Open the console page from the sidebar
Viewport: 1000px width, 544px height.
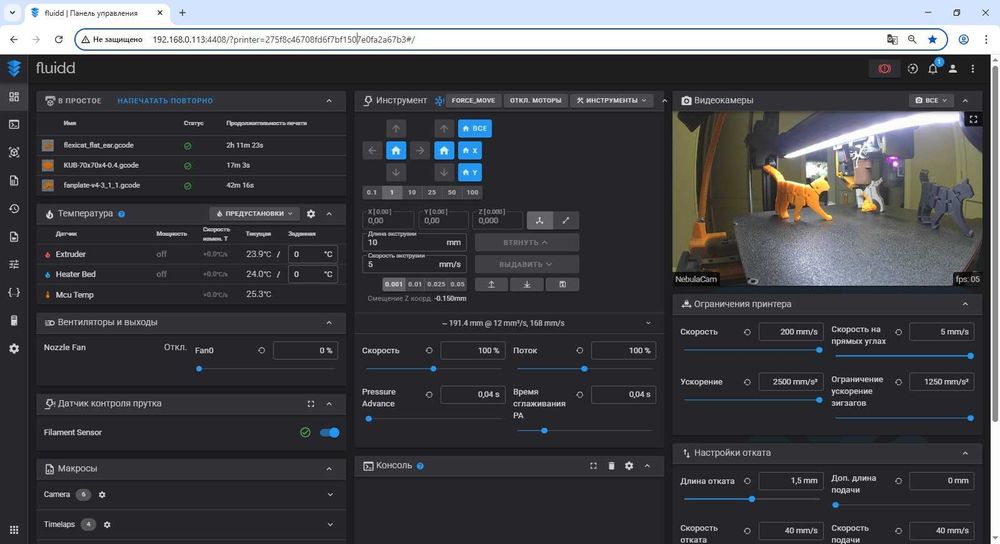click(x=14, y=125)
